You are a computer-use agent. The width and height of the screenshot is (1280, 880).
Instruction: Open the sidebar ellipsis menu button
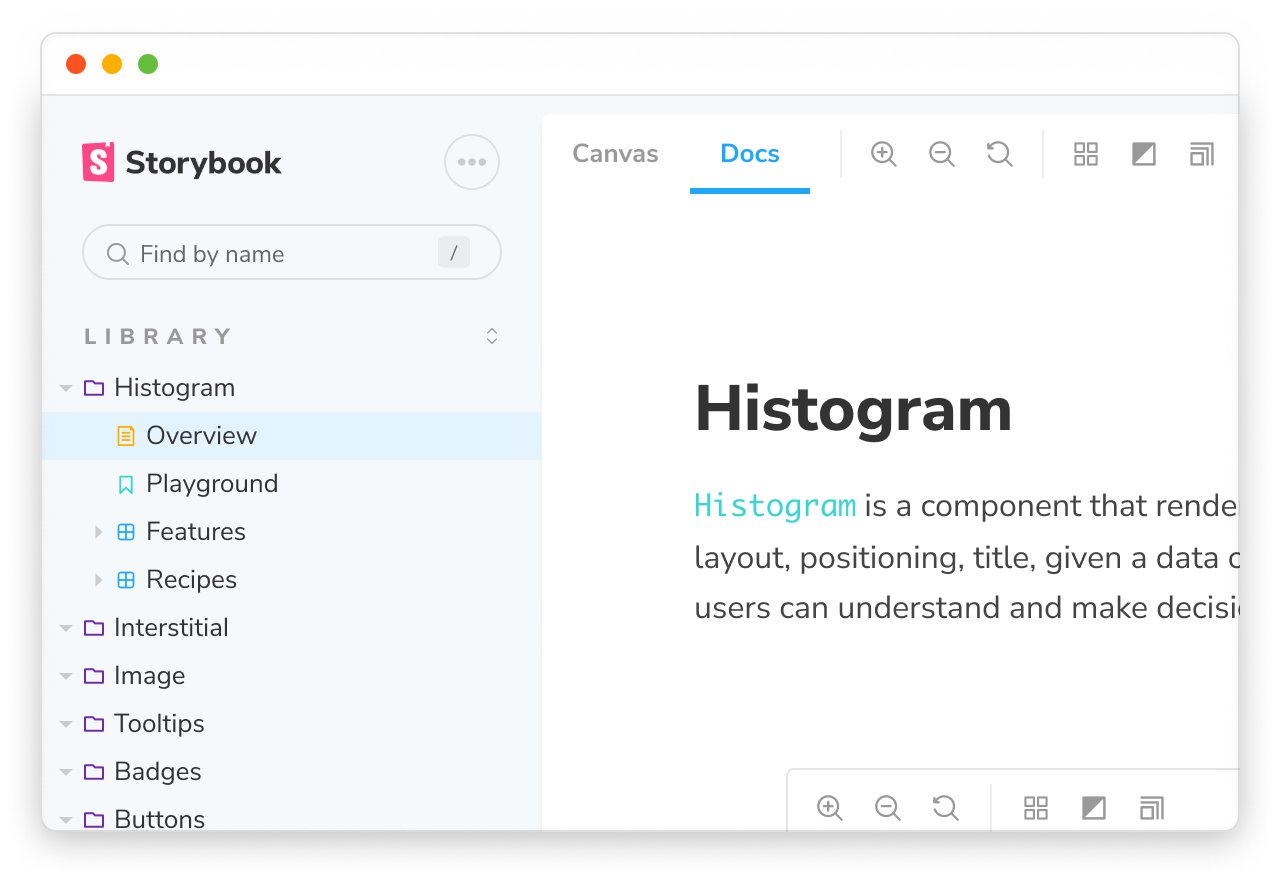tap(472, 162)
